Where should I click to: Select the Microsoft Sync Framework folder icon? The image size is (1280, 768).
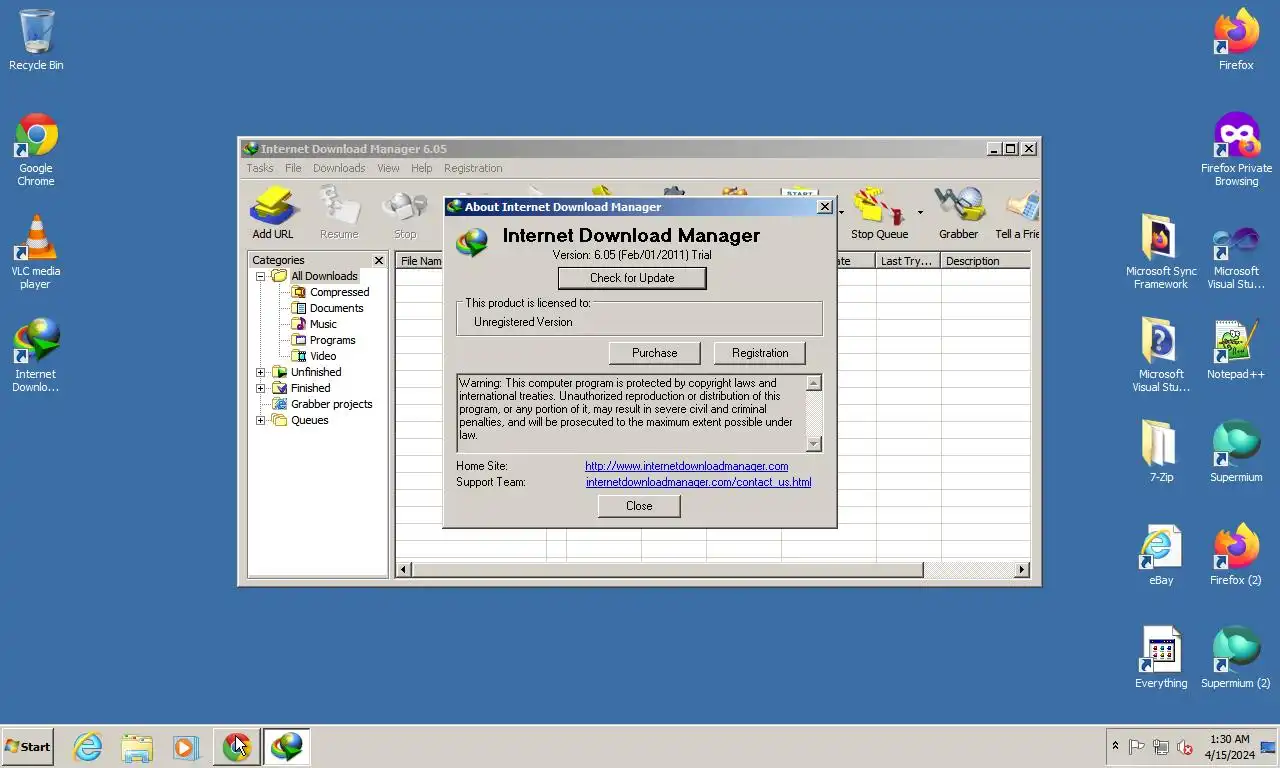(x=1161, y=252)
